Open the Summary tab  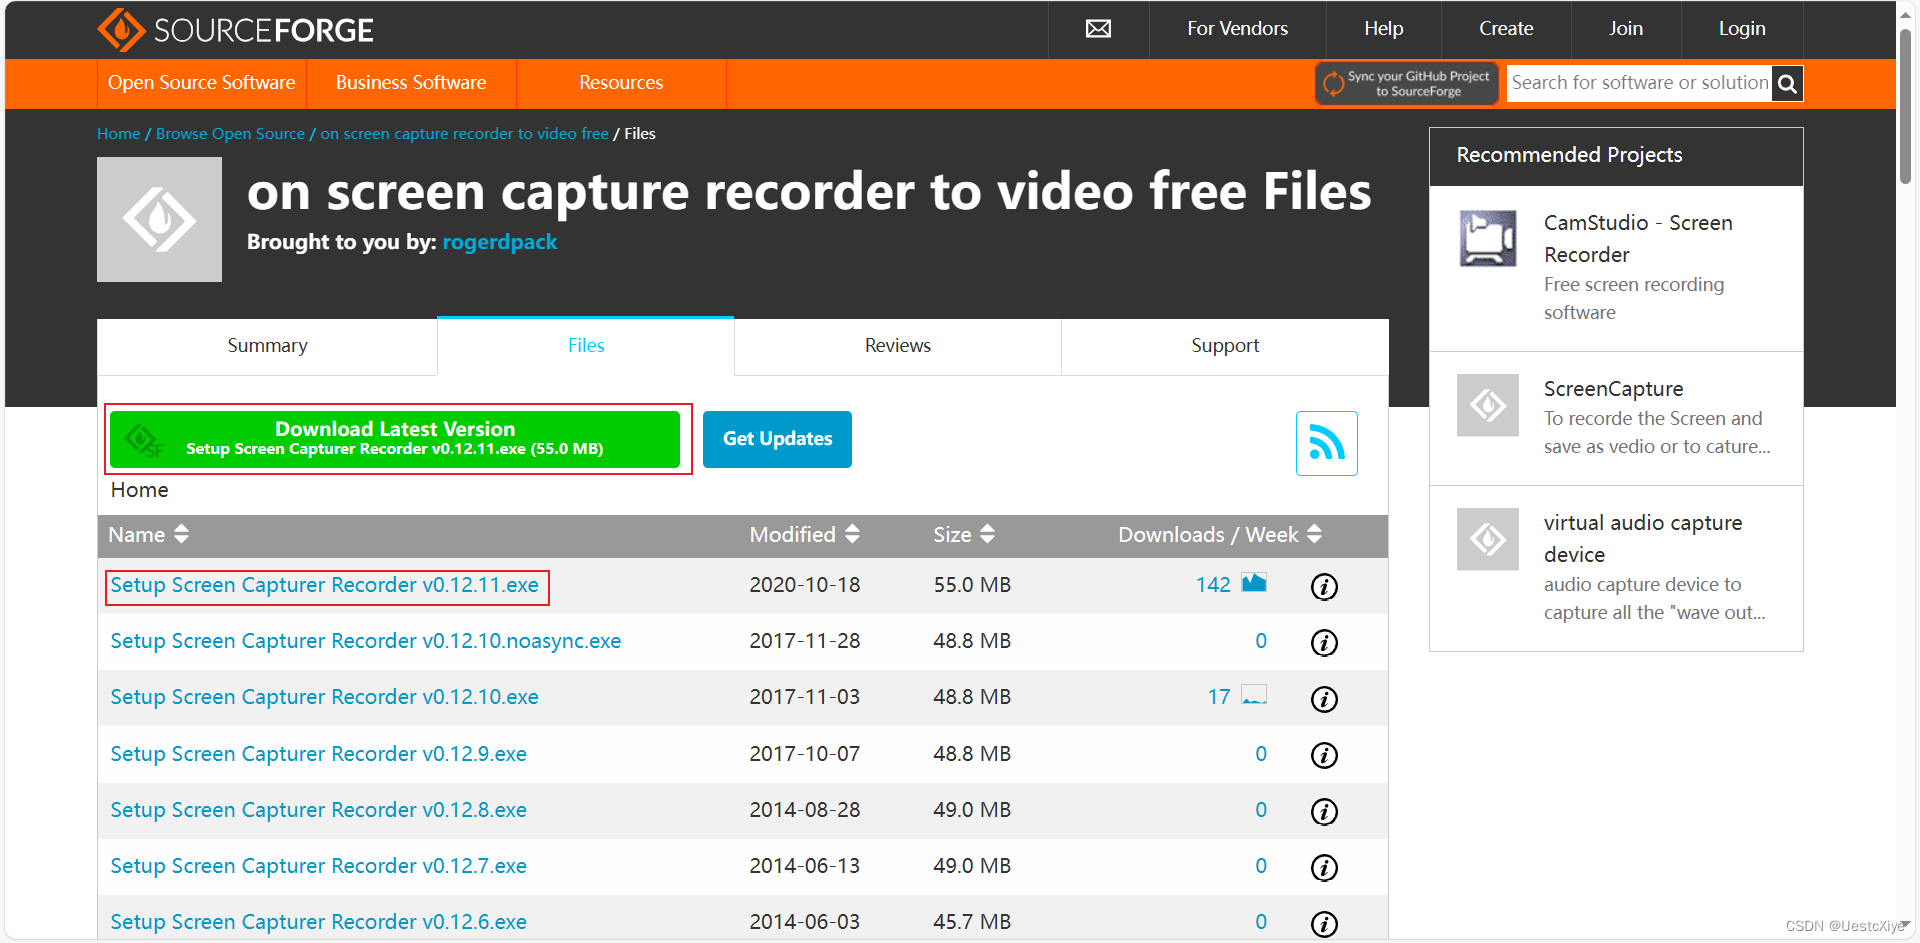click(x=267, y=346)
